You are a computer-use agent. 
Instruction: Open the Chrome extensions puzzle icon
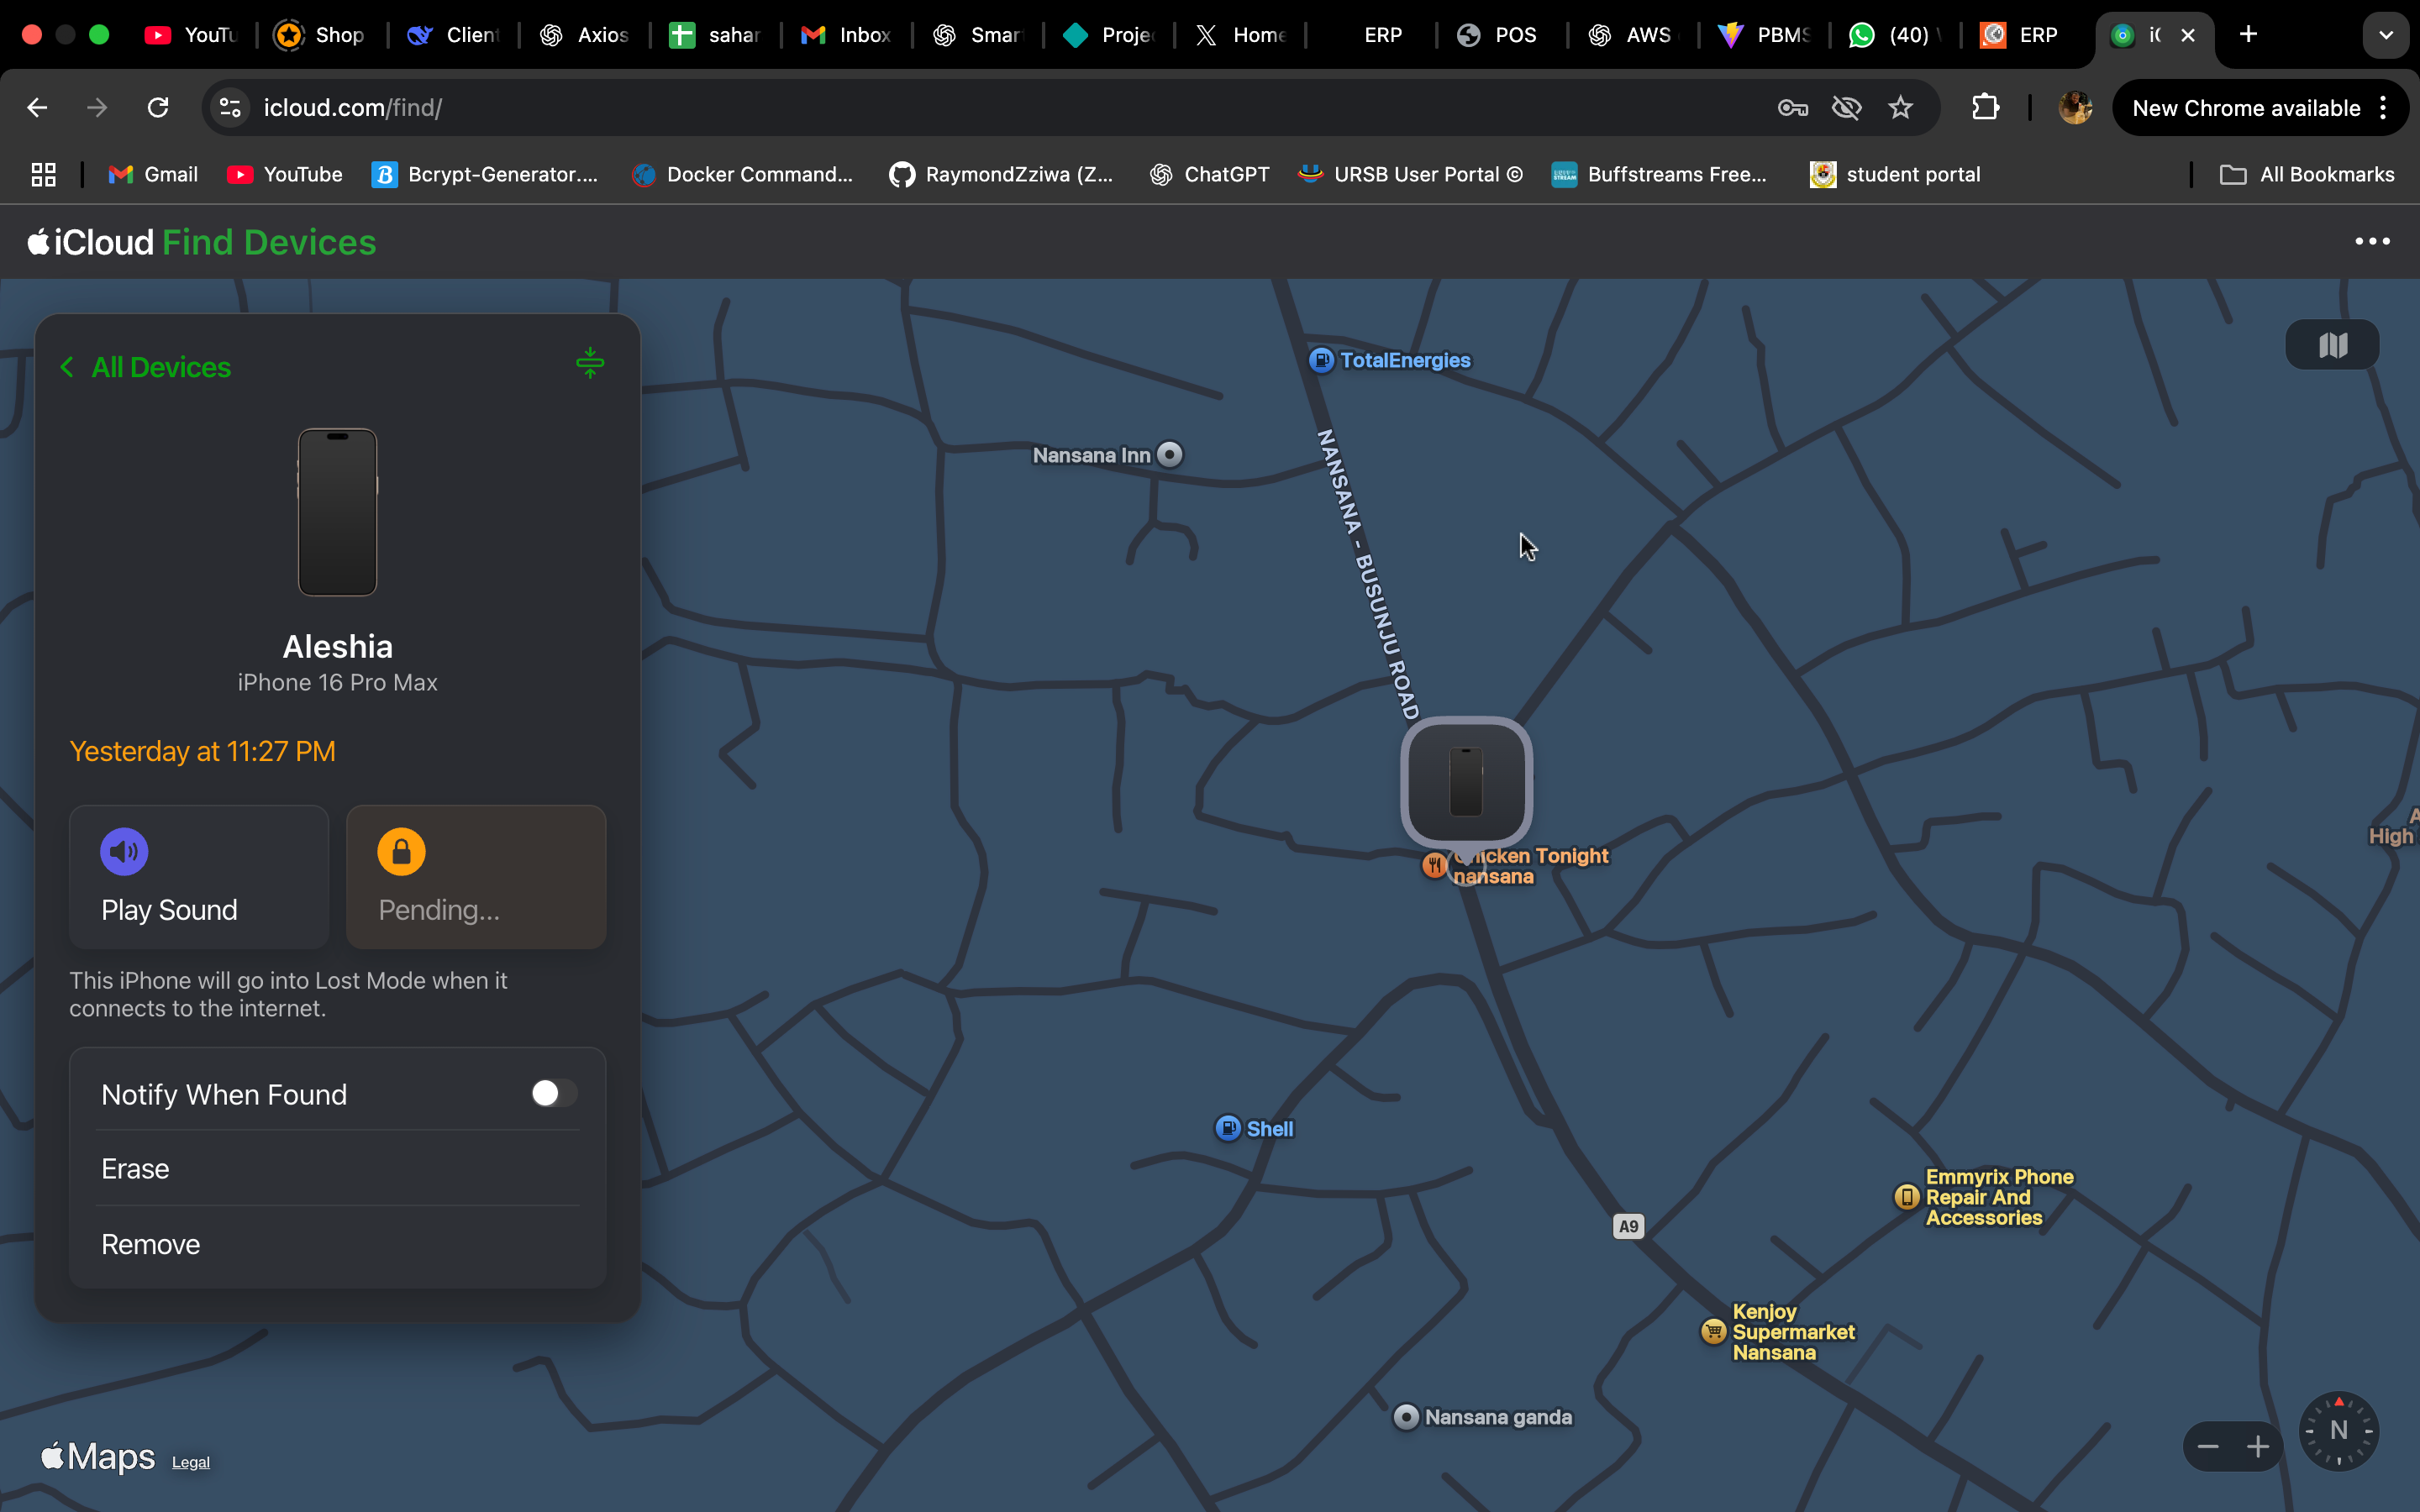pyautogui.click(x=1985, y=108)
